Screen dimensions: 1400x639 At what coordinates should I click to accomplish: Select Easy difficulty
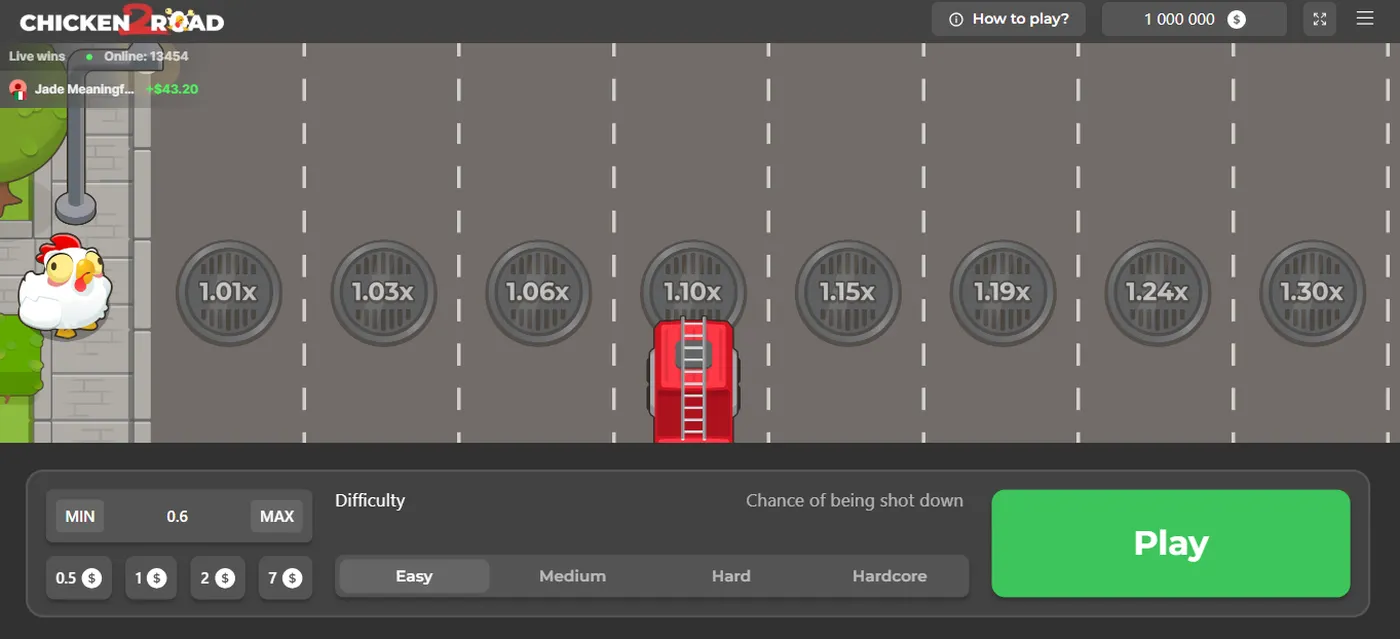[414, 576]
